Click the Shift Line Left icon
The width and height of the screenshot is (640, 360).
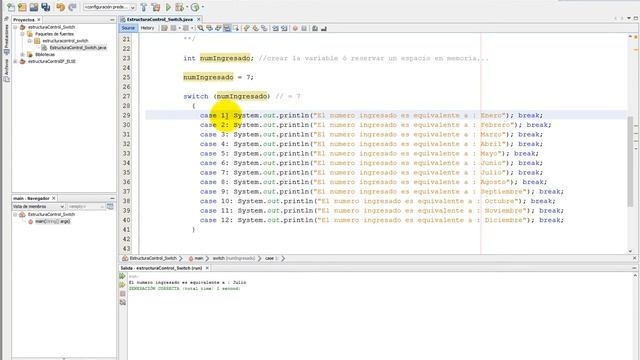tap(276, 28)
